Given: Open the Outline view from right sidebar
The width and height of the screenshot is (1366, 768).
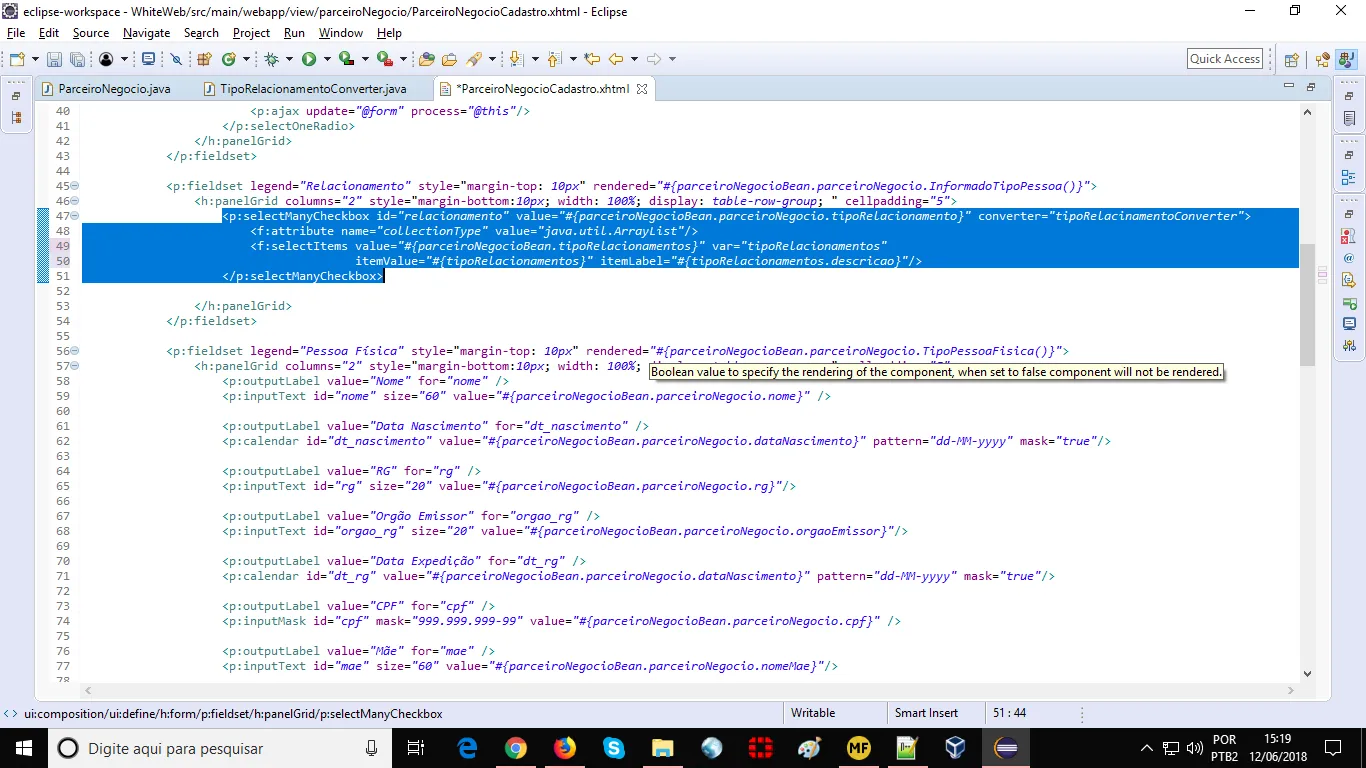Looking at the screenshot, I should click(1349, 178).
